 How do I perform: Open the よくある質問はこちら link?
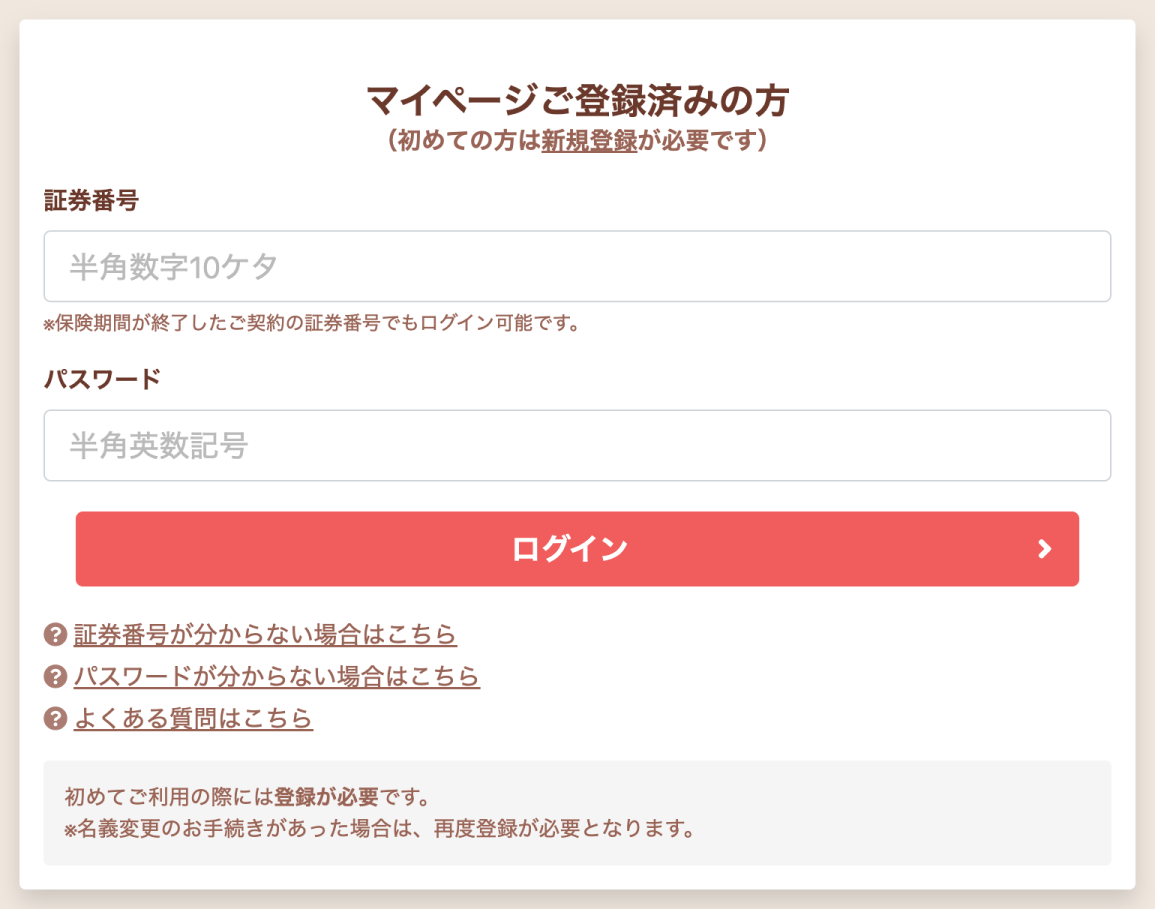coord(193,718)
